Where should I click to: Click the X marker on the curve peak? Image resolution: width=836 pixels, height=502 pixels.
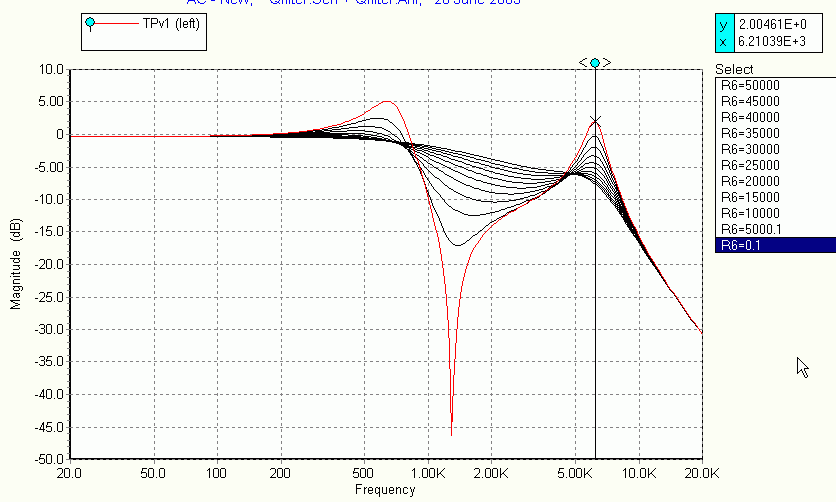click(596, 121)
